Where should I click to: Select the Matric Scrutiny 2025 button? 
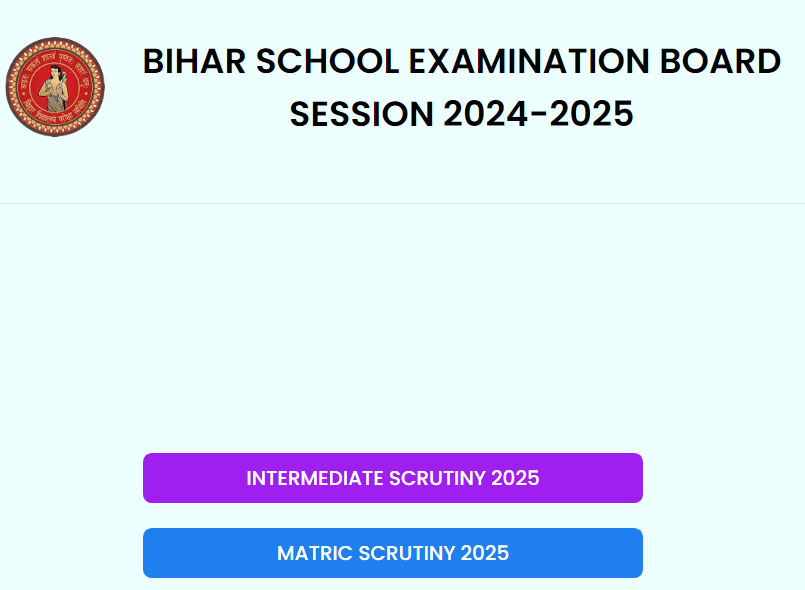pyautogui.click(x=392, y=553)
